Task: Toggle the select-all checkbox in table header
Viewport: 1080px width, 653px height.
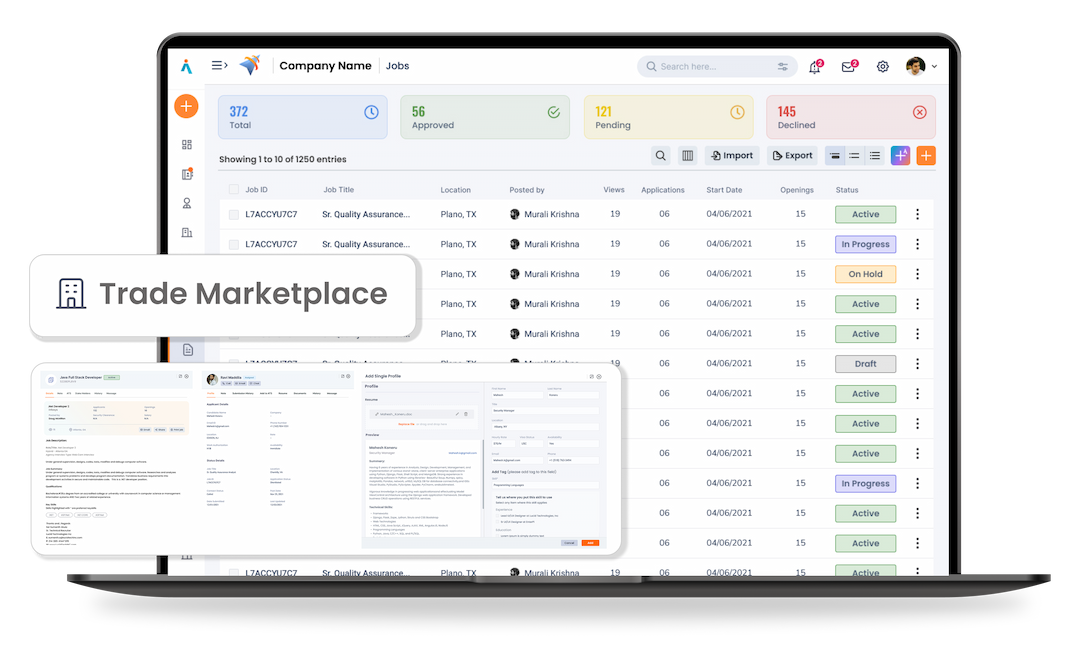Action: (233, 190)
